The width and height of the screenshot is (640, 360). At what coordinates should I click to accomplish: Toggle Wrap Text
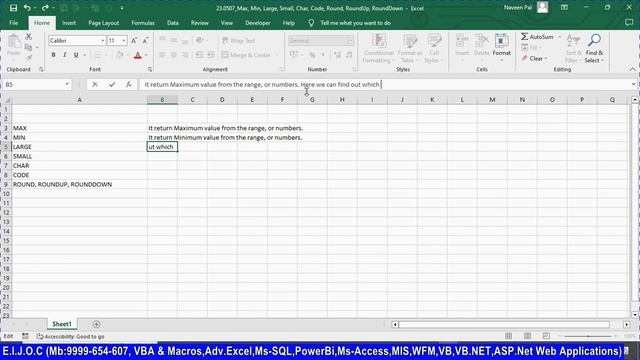238,40
